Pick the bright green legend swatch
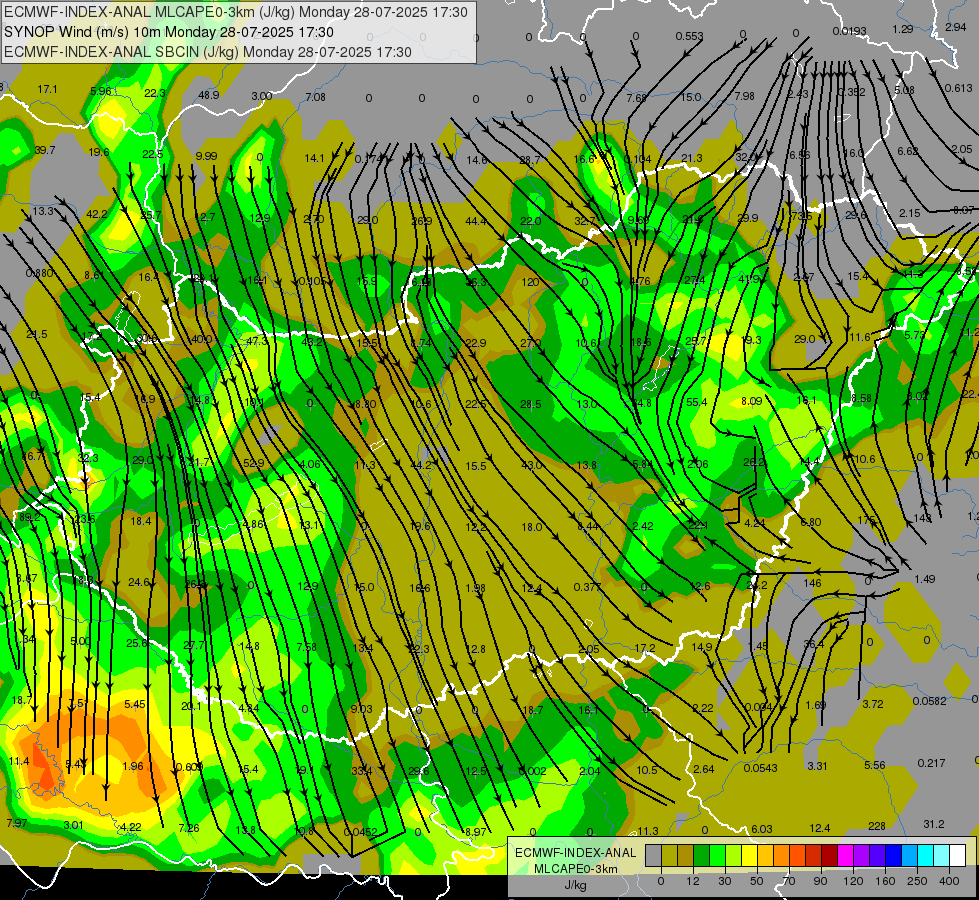The image size is (979, 900). click(x=718, y=855)
